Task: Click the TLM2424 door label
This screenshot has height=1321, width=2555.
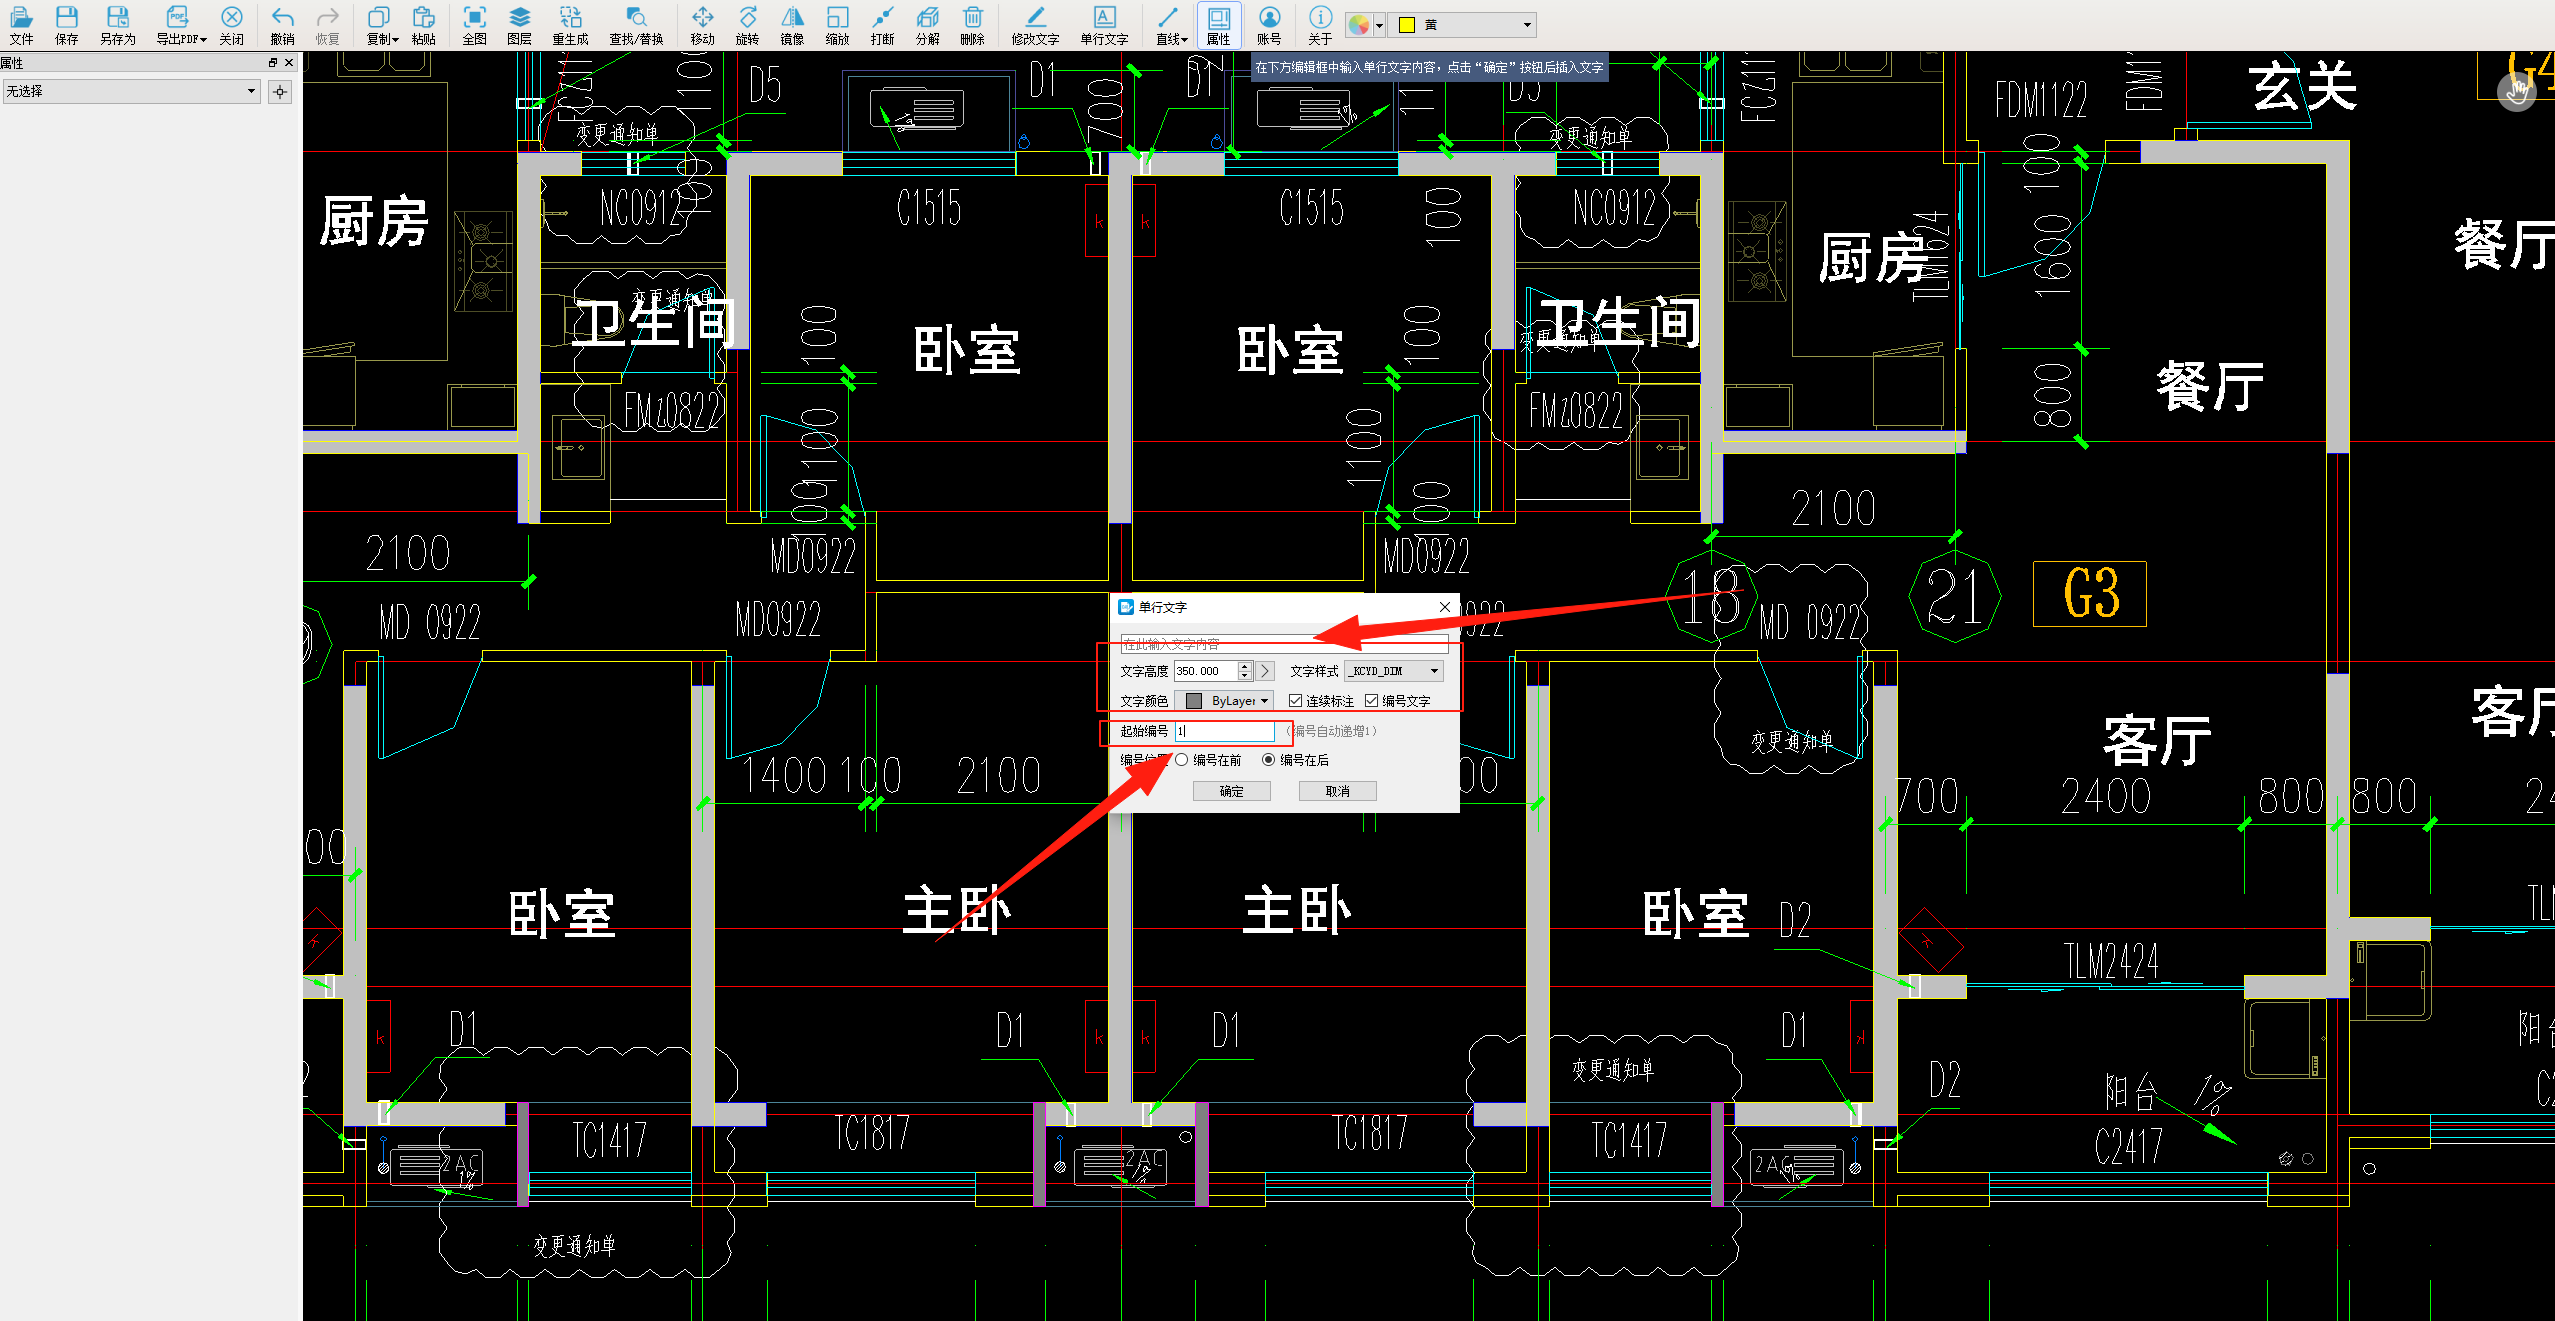Action: 2112,962
